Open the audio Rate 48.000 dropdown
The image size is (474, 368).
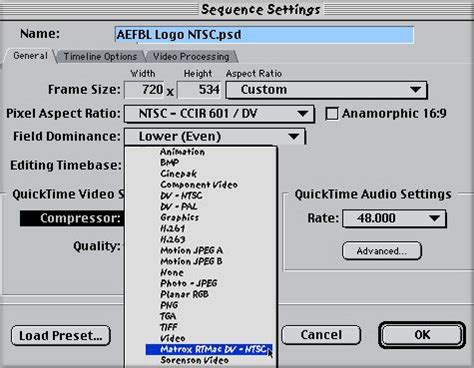pos(394,218)
